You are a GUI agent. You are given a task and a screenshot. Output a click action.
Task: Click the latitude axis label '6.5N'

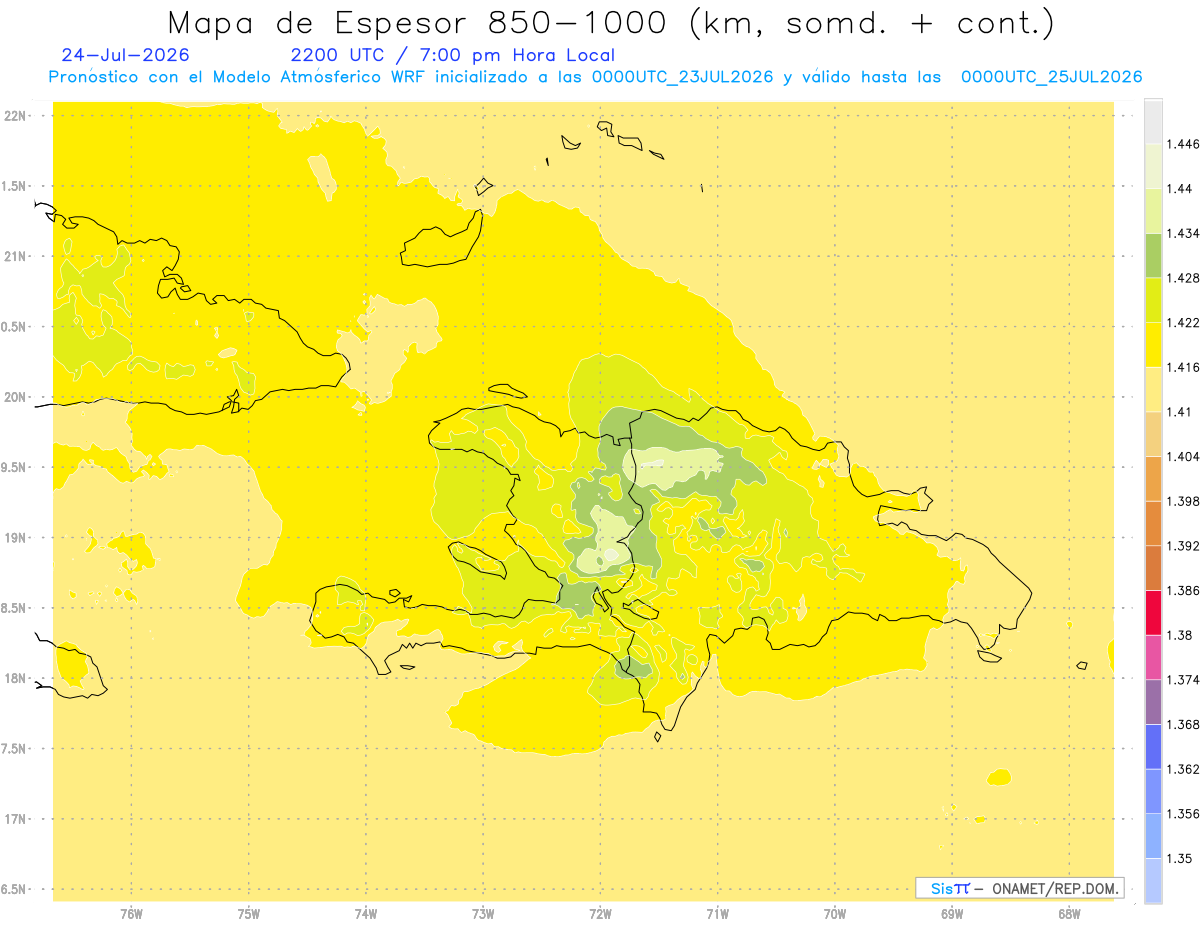[14, 890]
